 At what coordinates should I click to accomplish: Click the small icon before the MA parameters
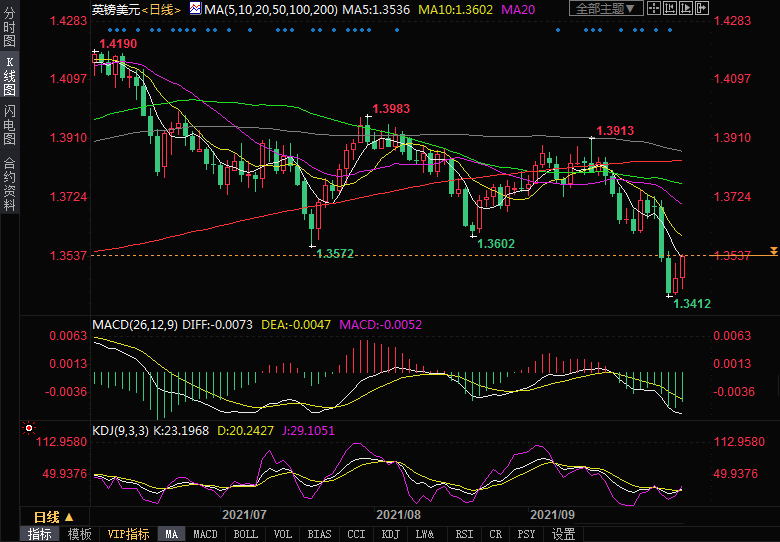(195, 9)
